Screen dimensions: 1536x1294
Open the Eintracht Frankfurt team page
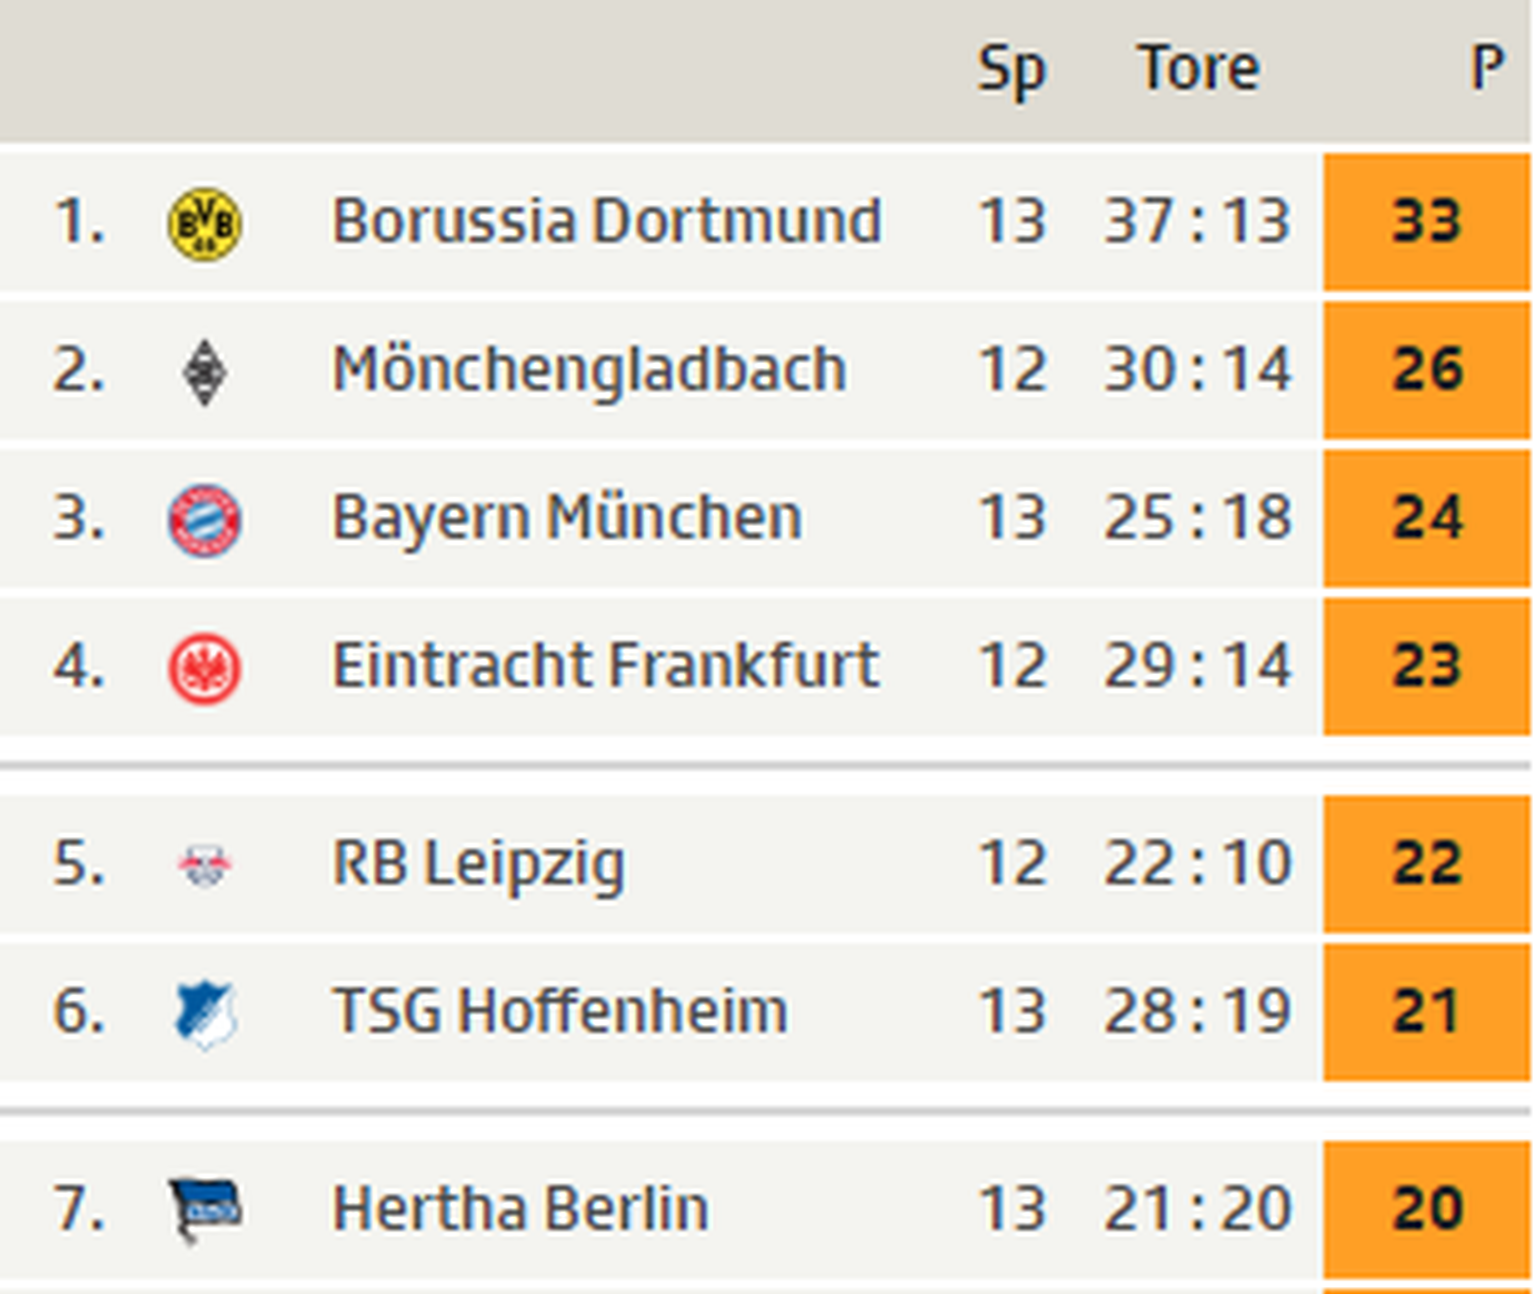coord(605,666)
